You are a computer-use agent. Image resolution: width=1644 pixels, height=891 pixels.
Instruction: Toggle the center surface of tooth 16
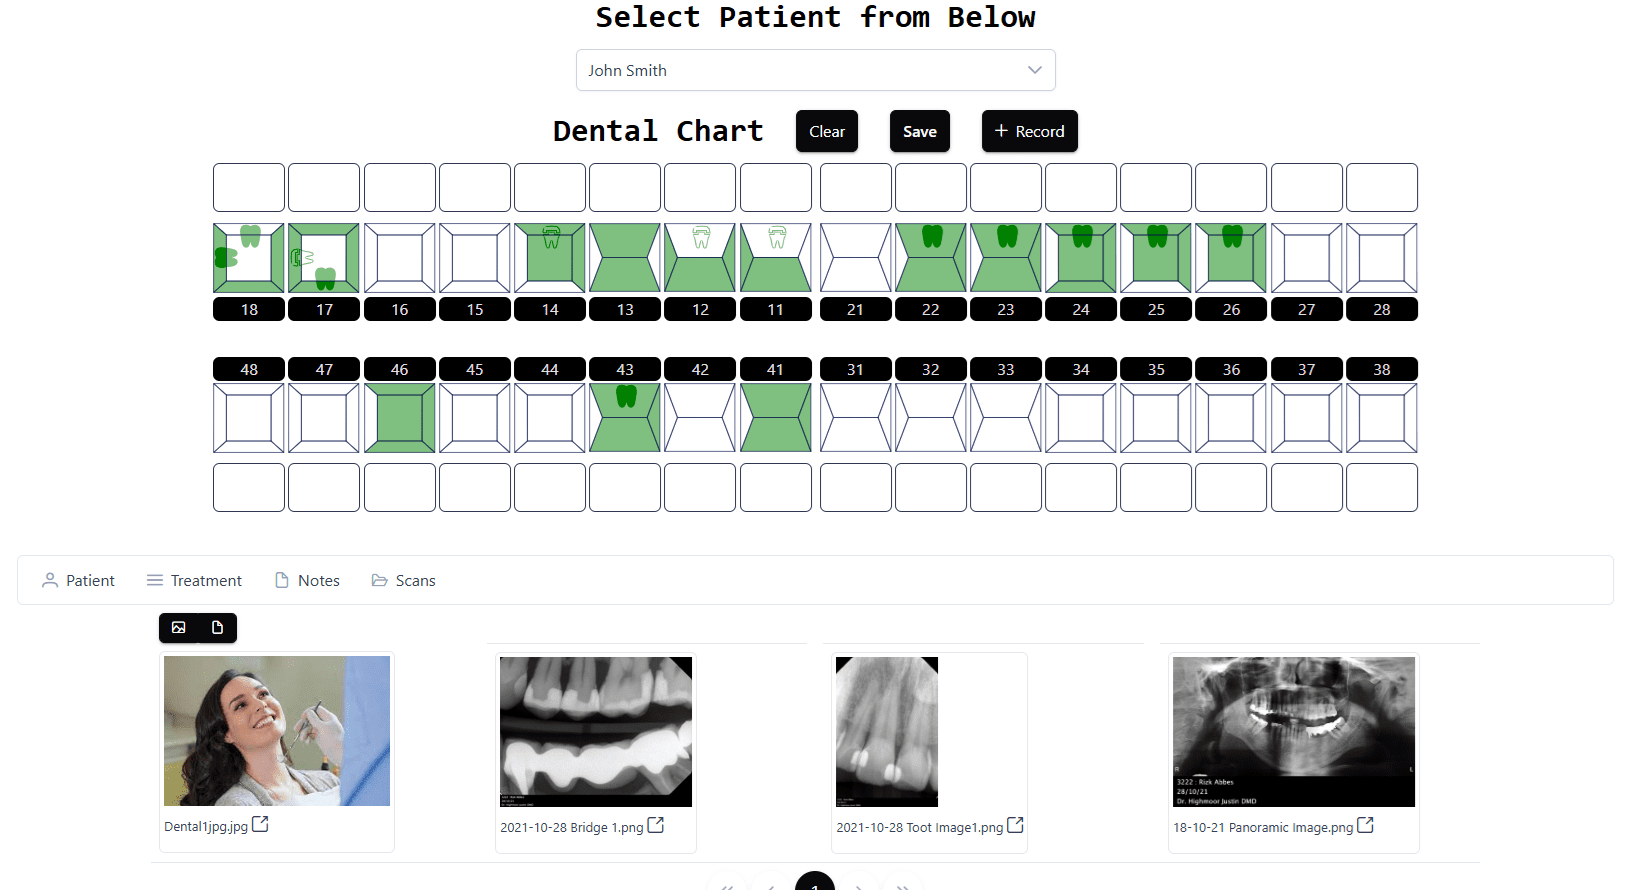[x=400, y=258]
